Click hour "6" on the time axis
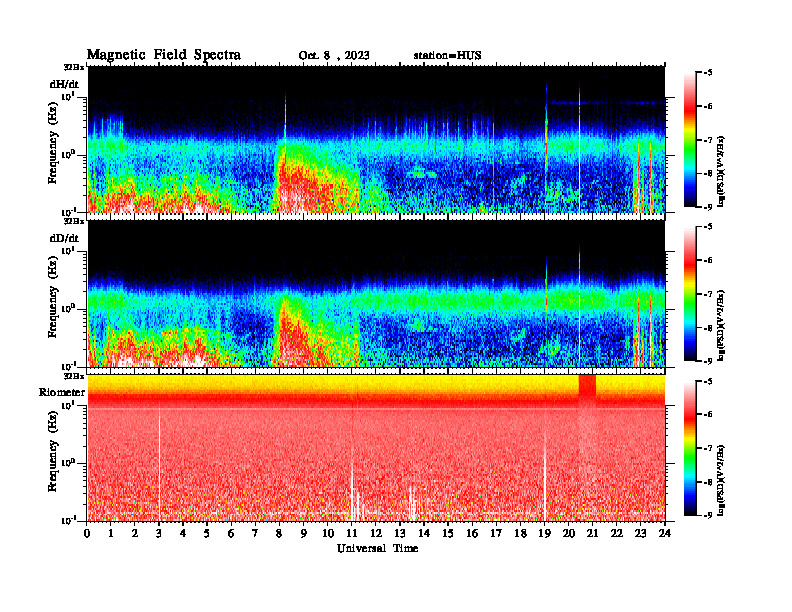This screenshot has width=792, height=612. coord(231,533)
